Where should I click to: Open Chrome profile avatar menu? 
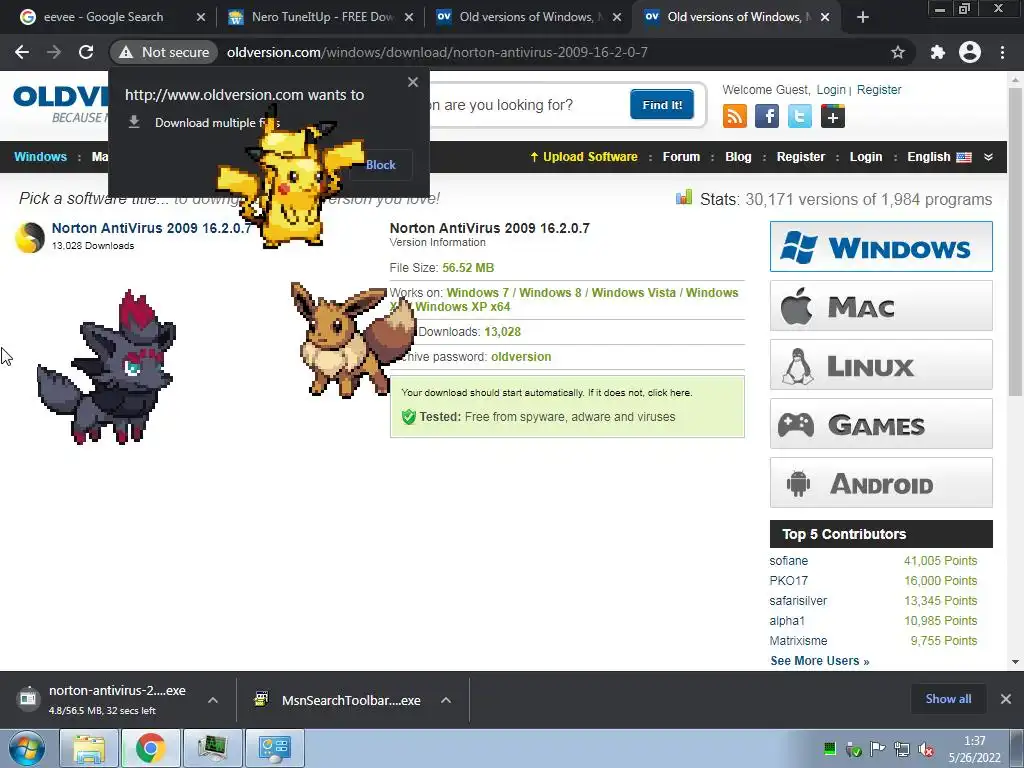coord(970,52)
